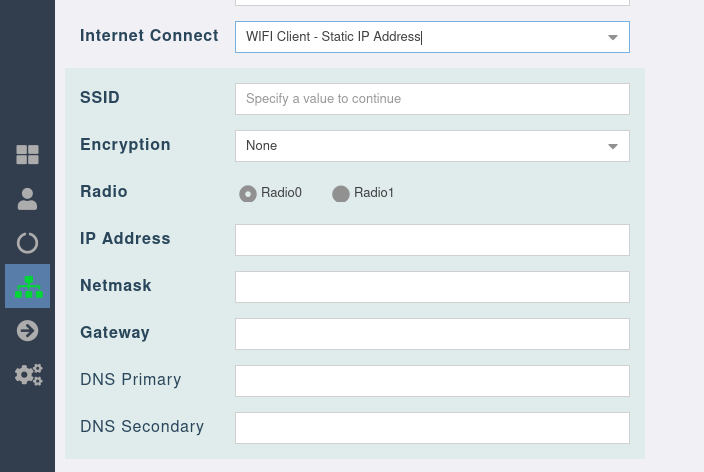Click the SSID input field
The image size is (704, 472).
click(432, 99)
